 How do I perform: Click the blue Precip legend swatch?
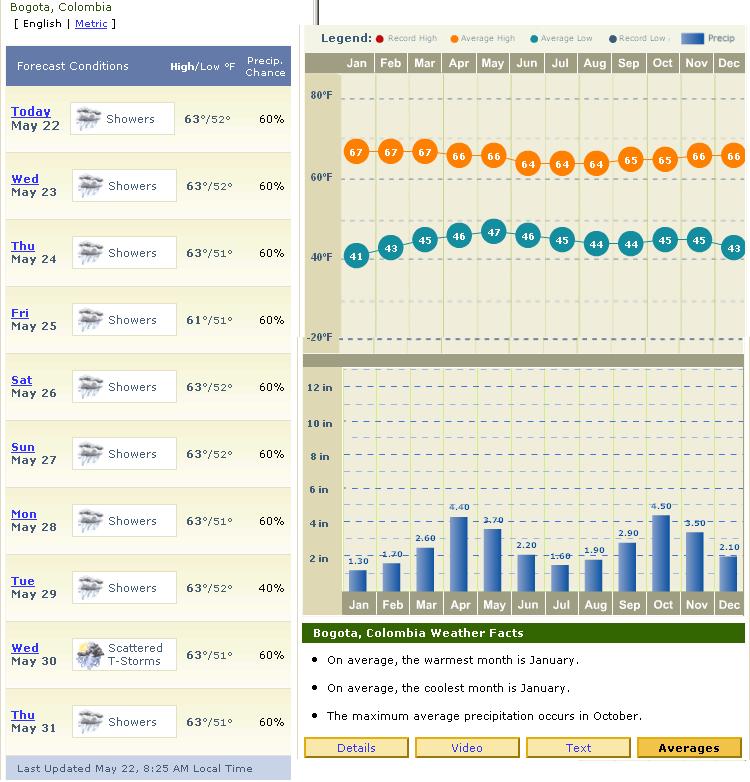tap(692, 39)
